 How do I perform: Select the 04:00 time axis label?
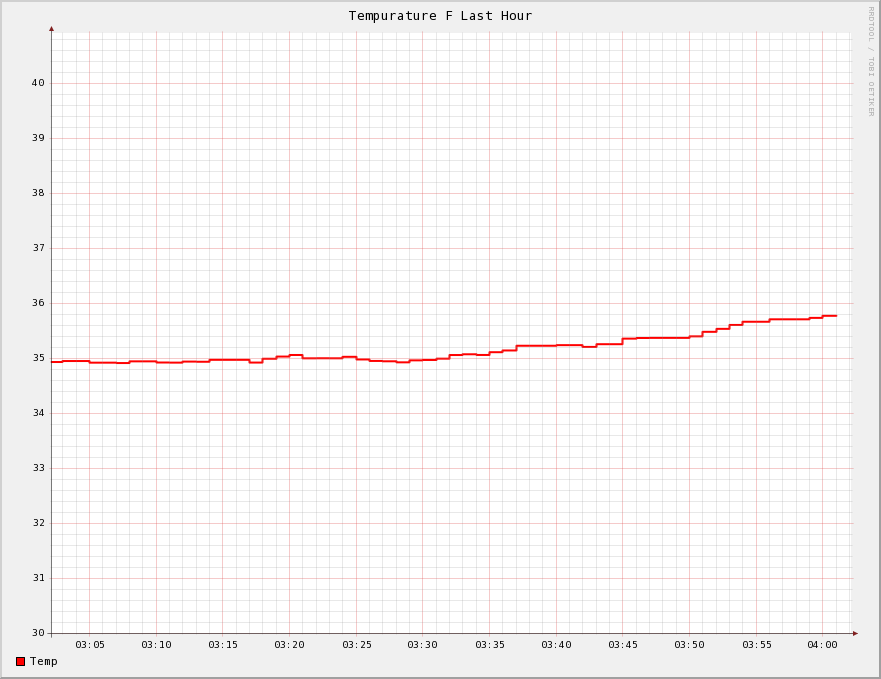coord(822,645)
